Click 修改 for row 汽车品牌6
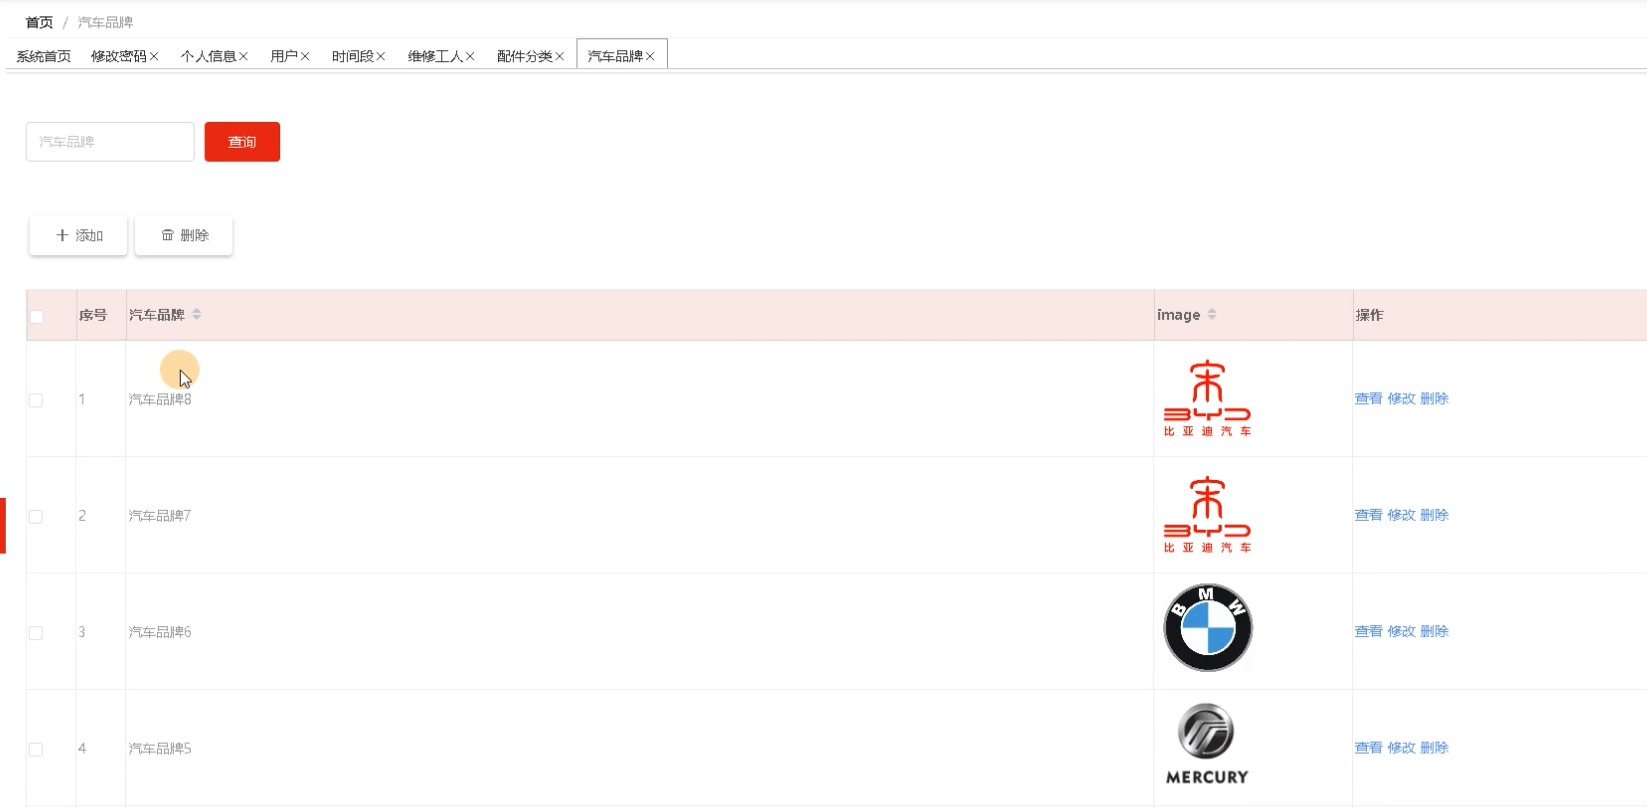This screenshot has height=809, width=1647. click(1401, 631)
